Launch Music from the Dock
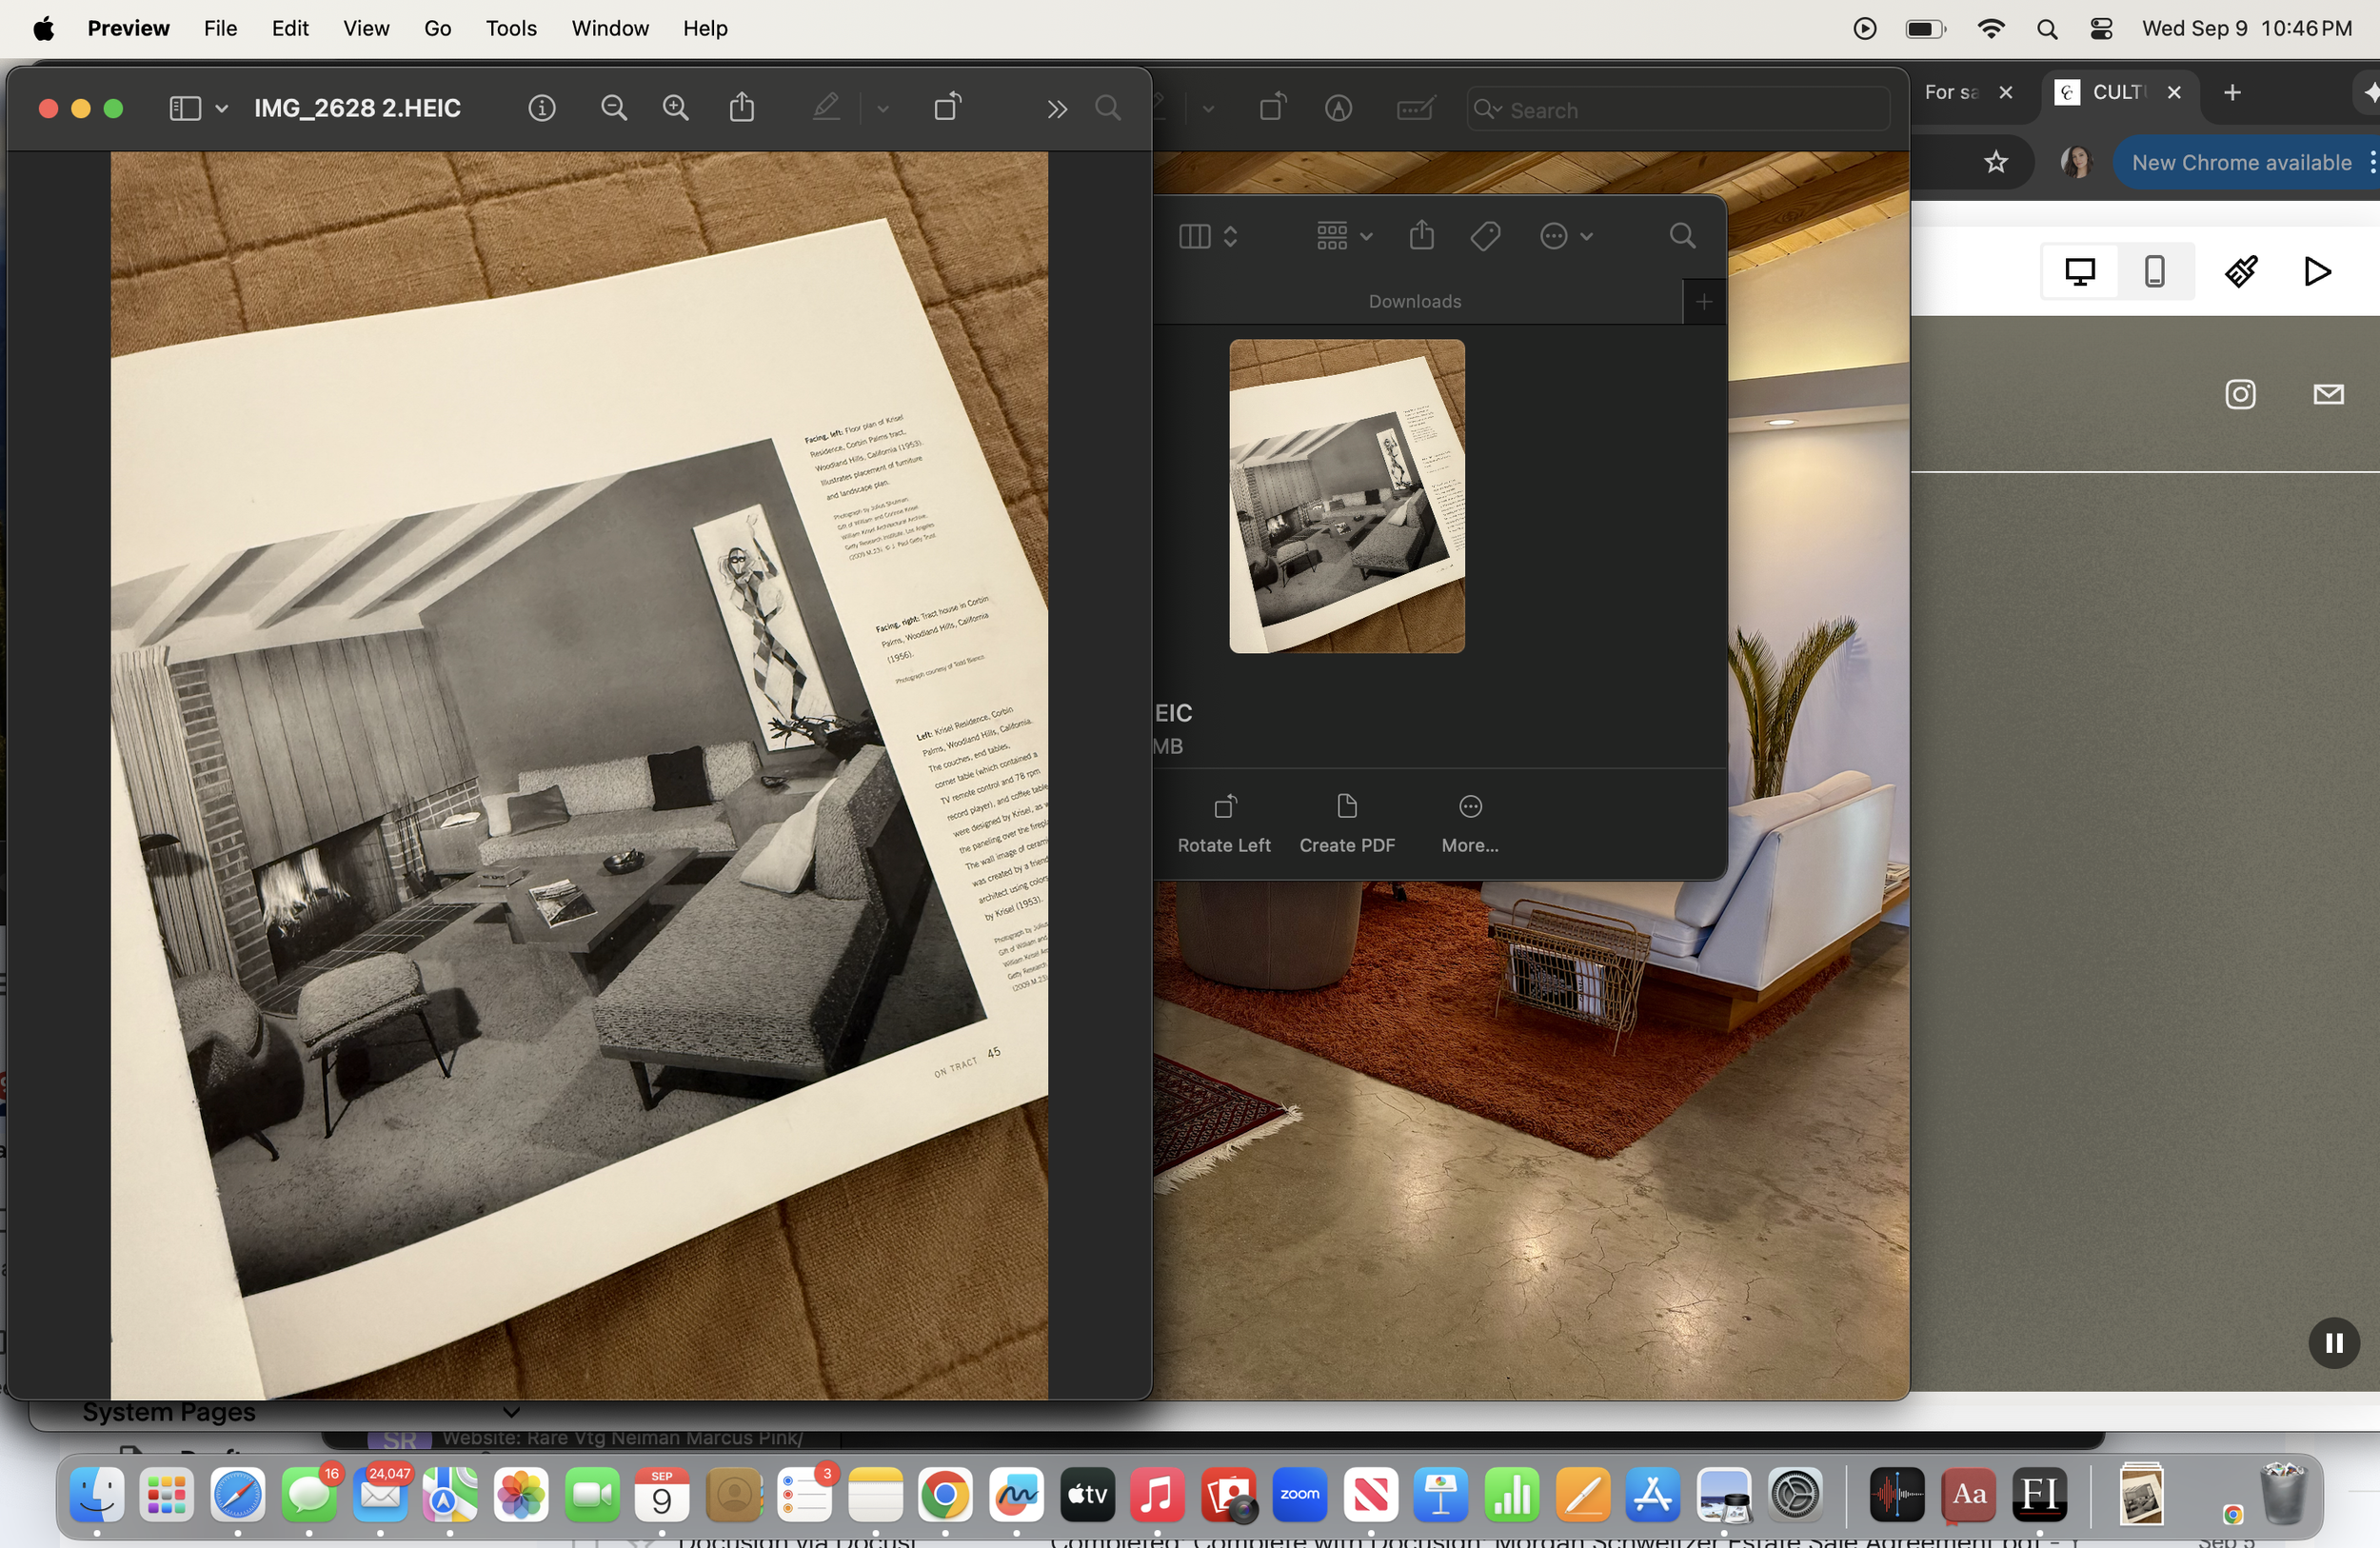The image size is (2380, 1548). [x=1157, y=1495]
